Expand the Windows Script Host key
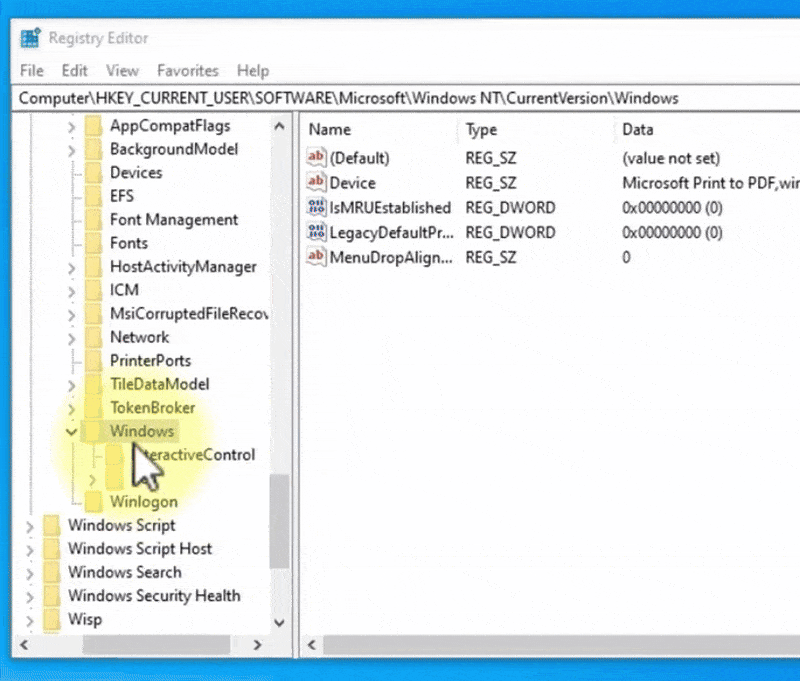The height and width of the screenshot is (681, 800). coord(30,548)
